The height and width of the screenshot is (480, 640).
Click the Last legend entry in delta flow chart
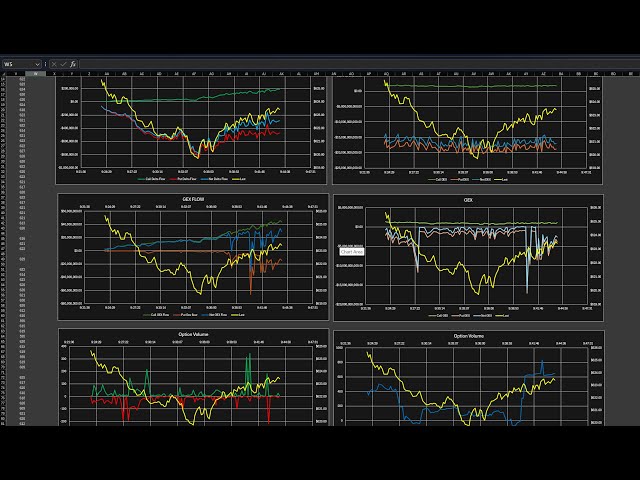239,179
